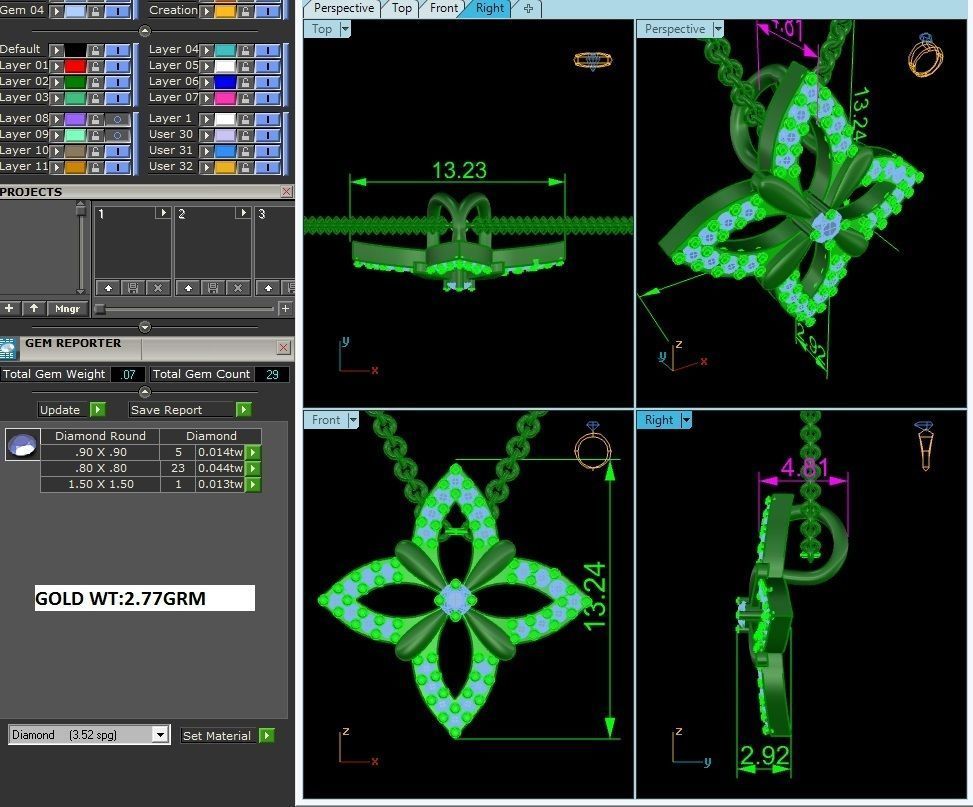The image size is (973, 807).
Task: Click lock icon for User 31
Action: point(245,151)
